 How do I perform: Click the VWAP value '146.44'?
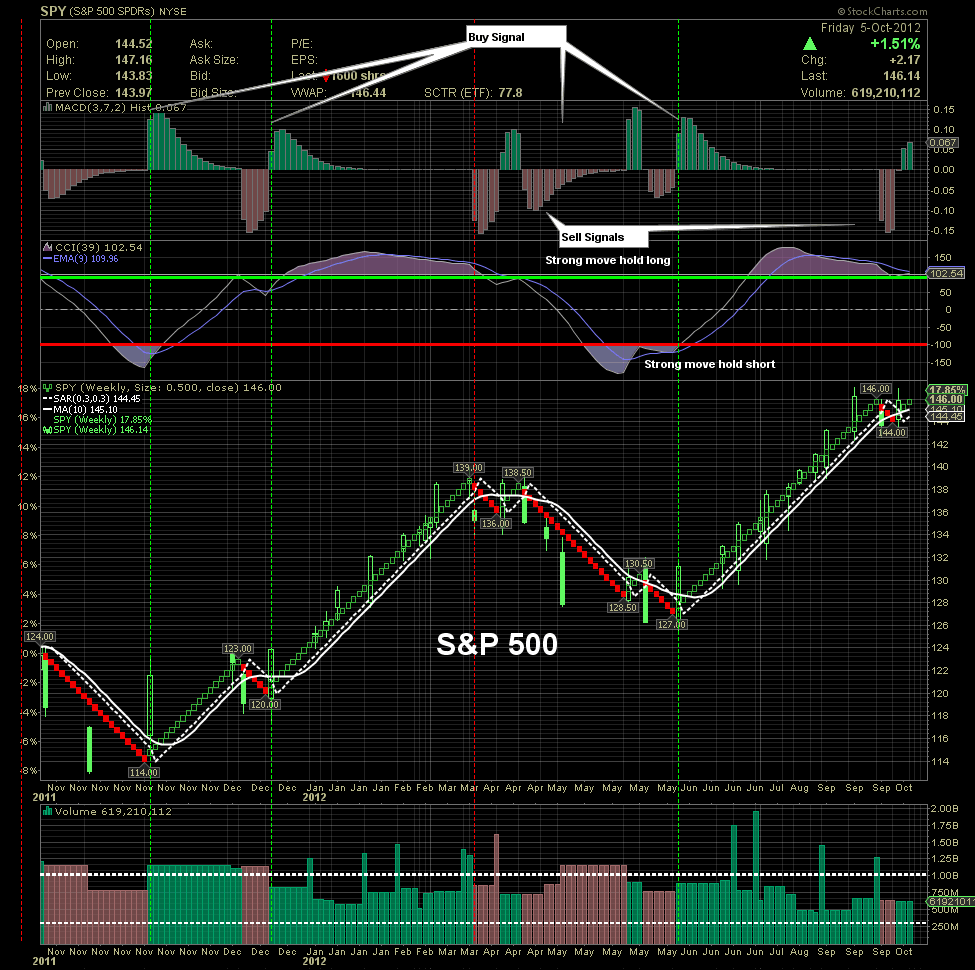[x=367, y=93]
